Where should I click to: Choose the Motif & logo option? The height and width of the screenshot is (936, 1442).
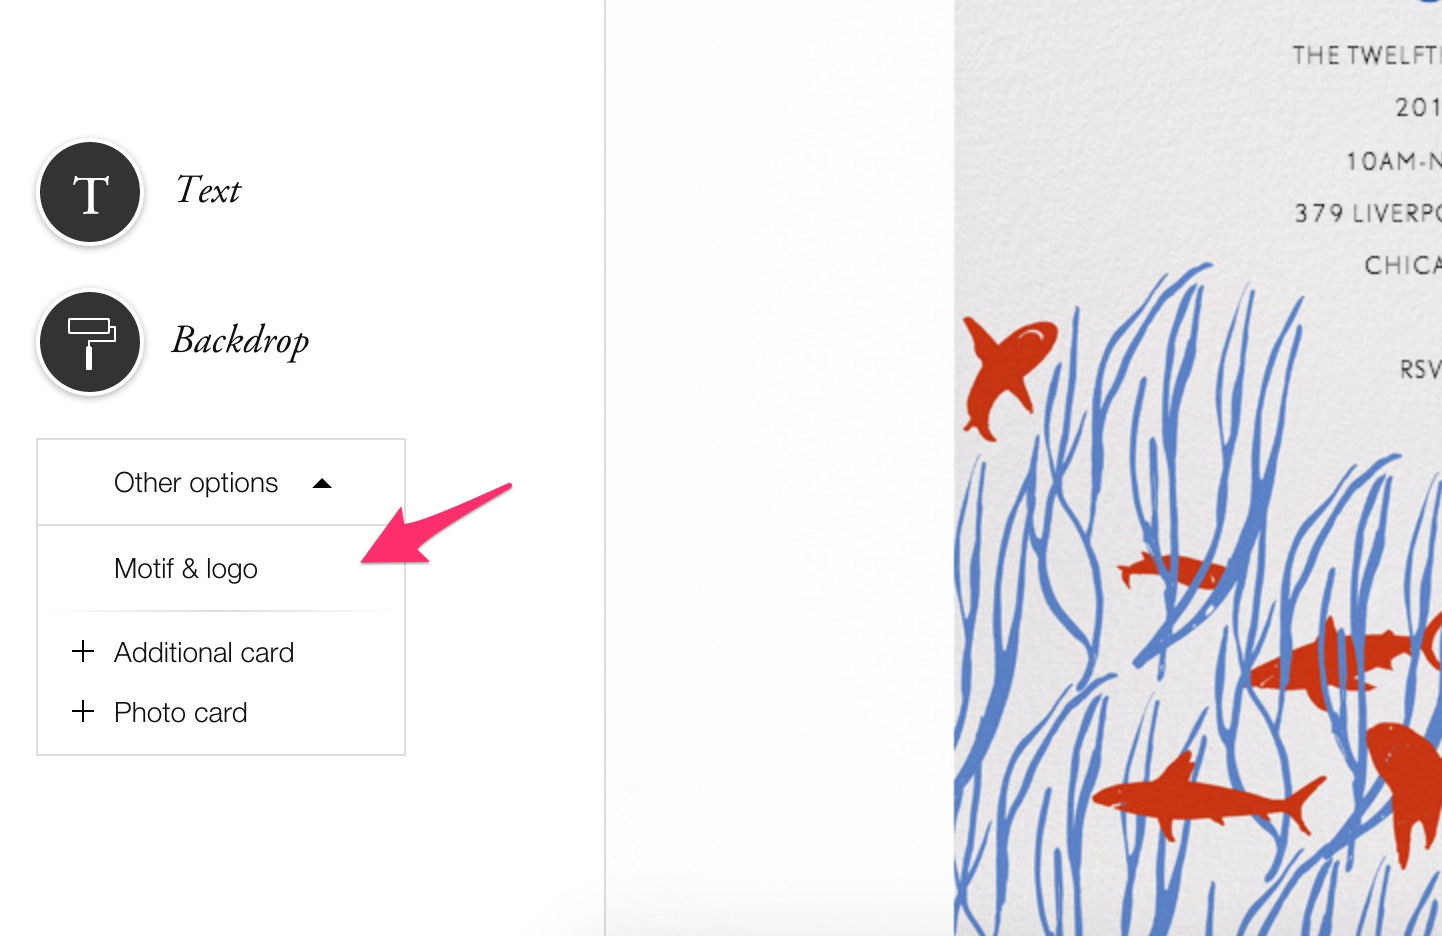tap(186, 569)
